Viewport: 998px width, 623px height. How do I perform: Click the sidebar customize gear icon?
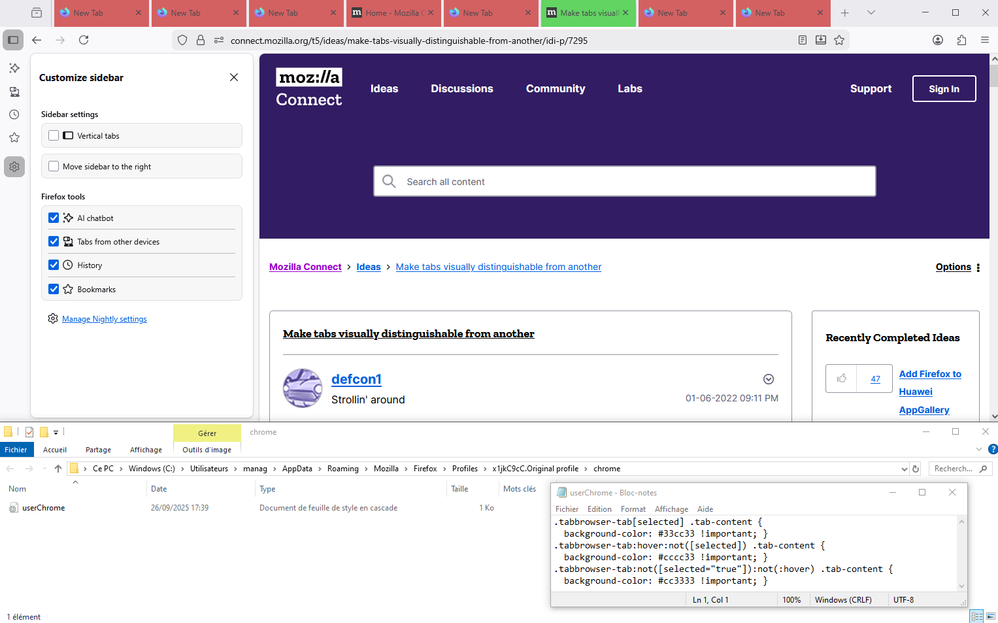14,167
